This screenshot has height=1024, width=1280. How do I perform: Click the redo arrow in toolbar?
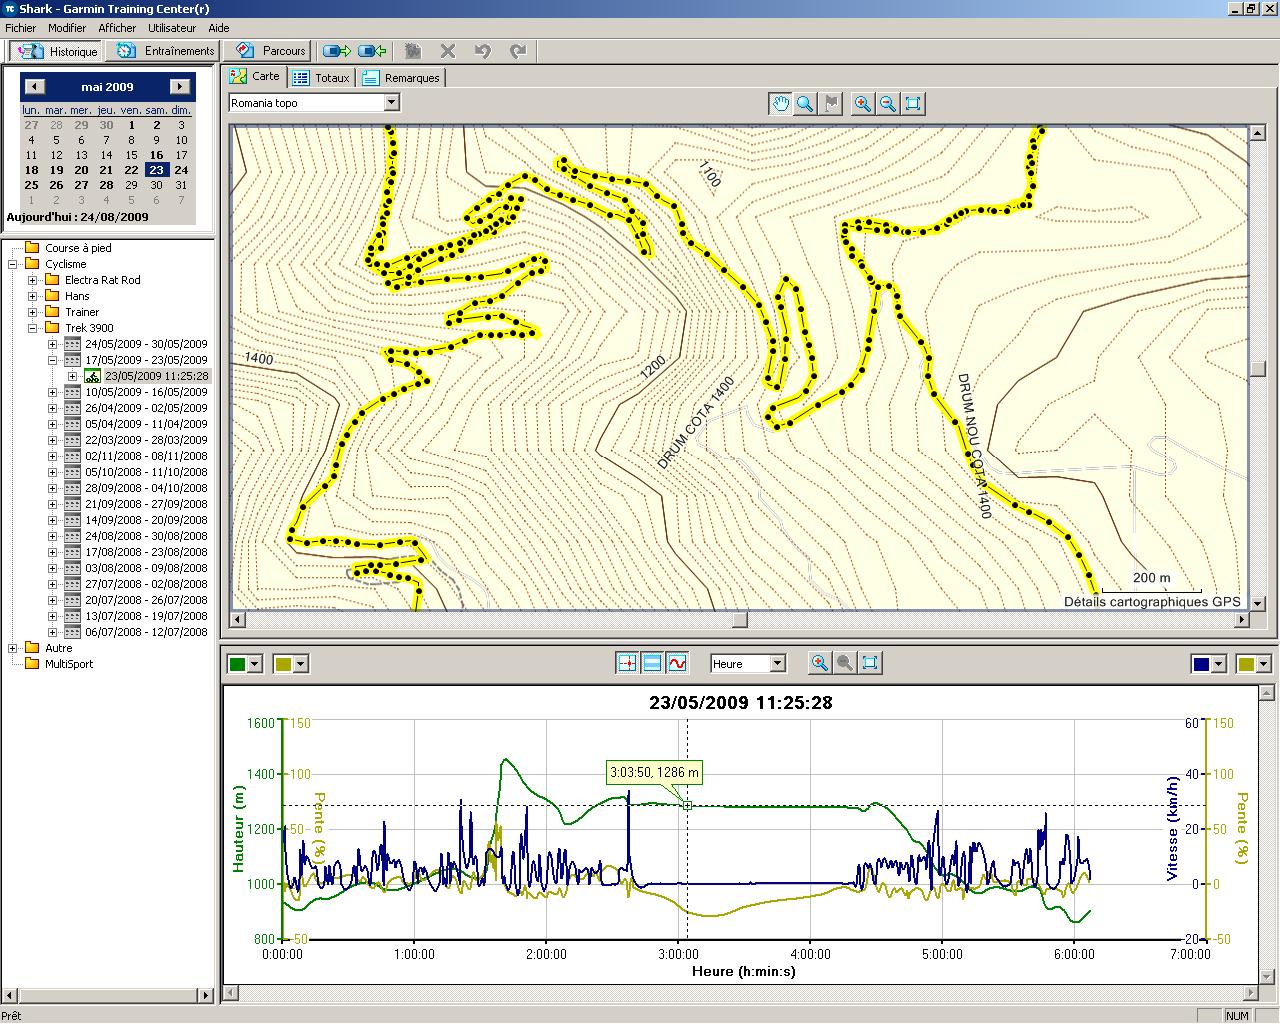click(x=517, y=51)
